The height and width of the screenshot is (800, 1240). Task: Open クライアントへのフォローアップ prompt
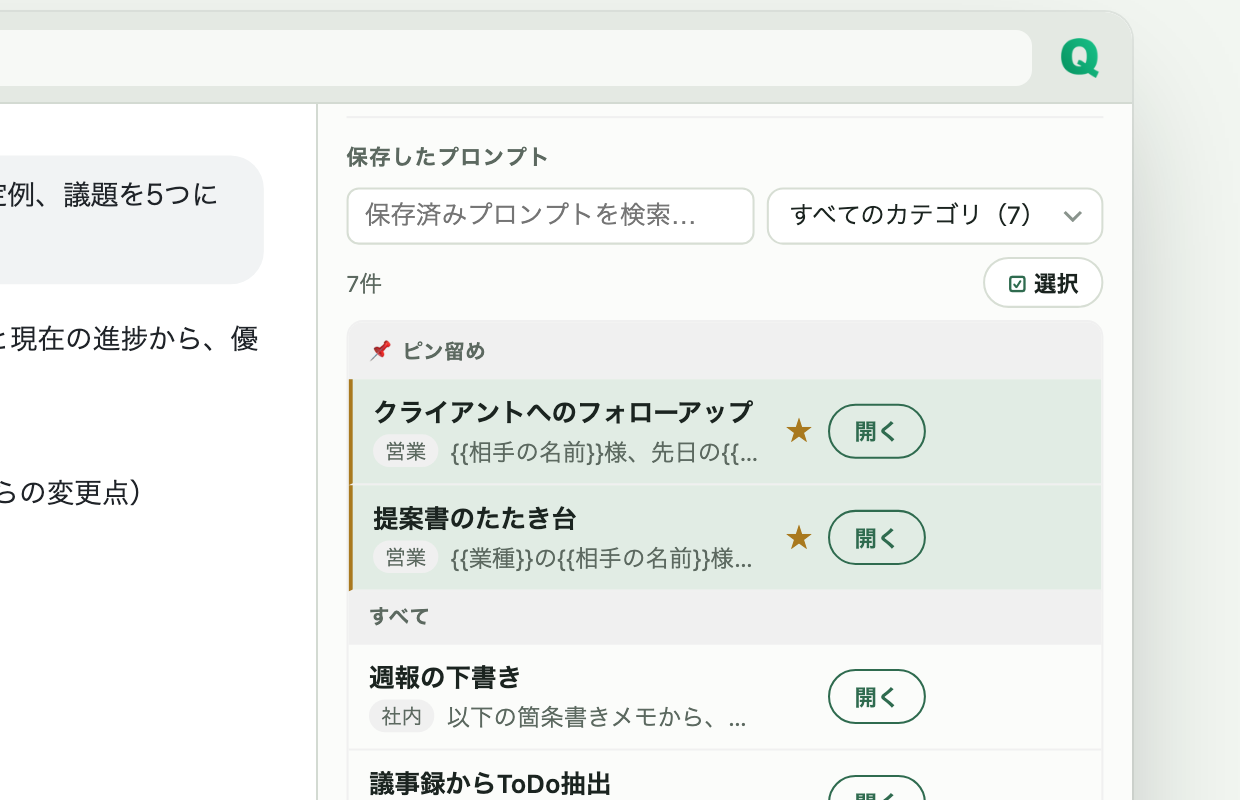[x=877, y=431]
